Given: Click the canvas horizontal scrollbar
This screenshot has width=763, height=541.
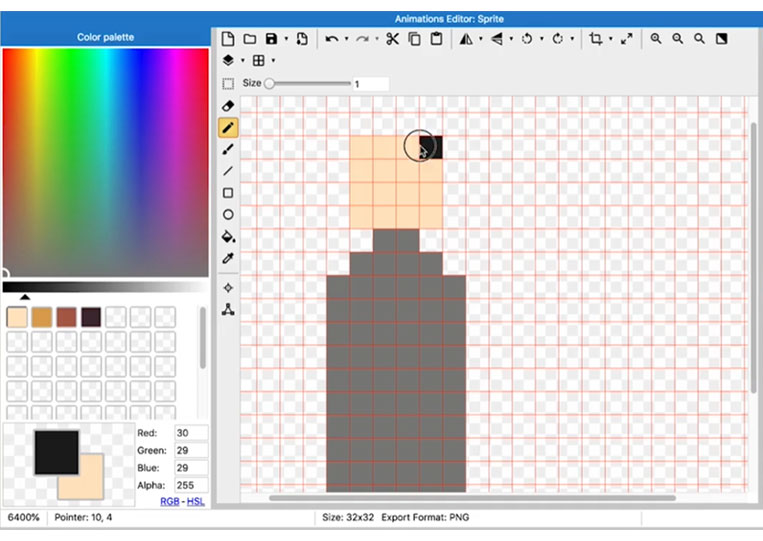Looking at the screenshot, I should 472,498.
